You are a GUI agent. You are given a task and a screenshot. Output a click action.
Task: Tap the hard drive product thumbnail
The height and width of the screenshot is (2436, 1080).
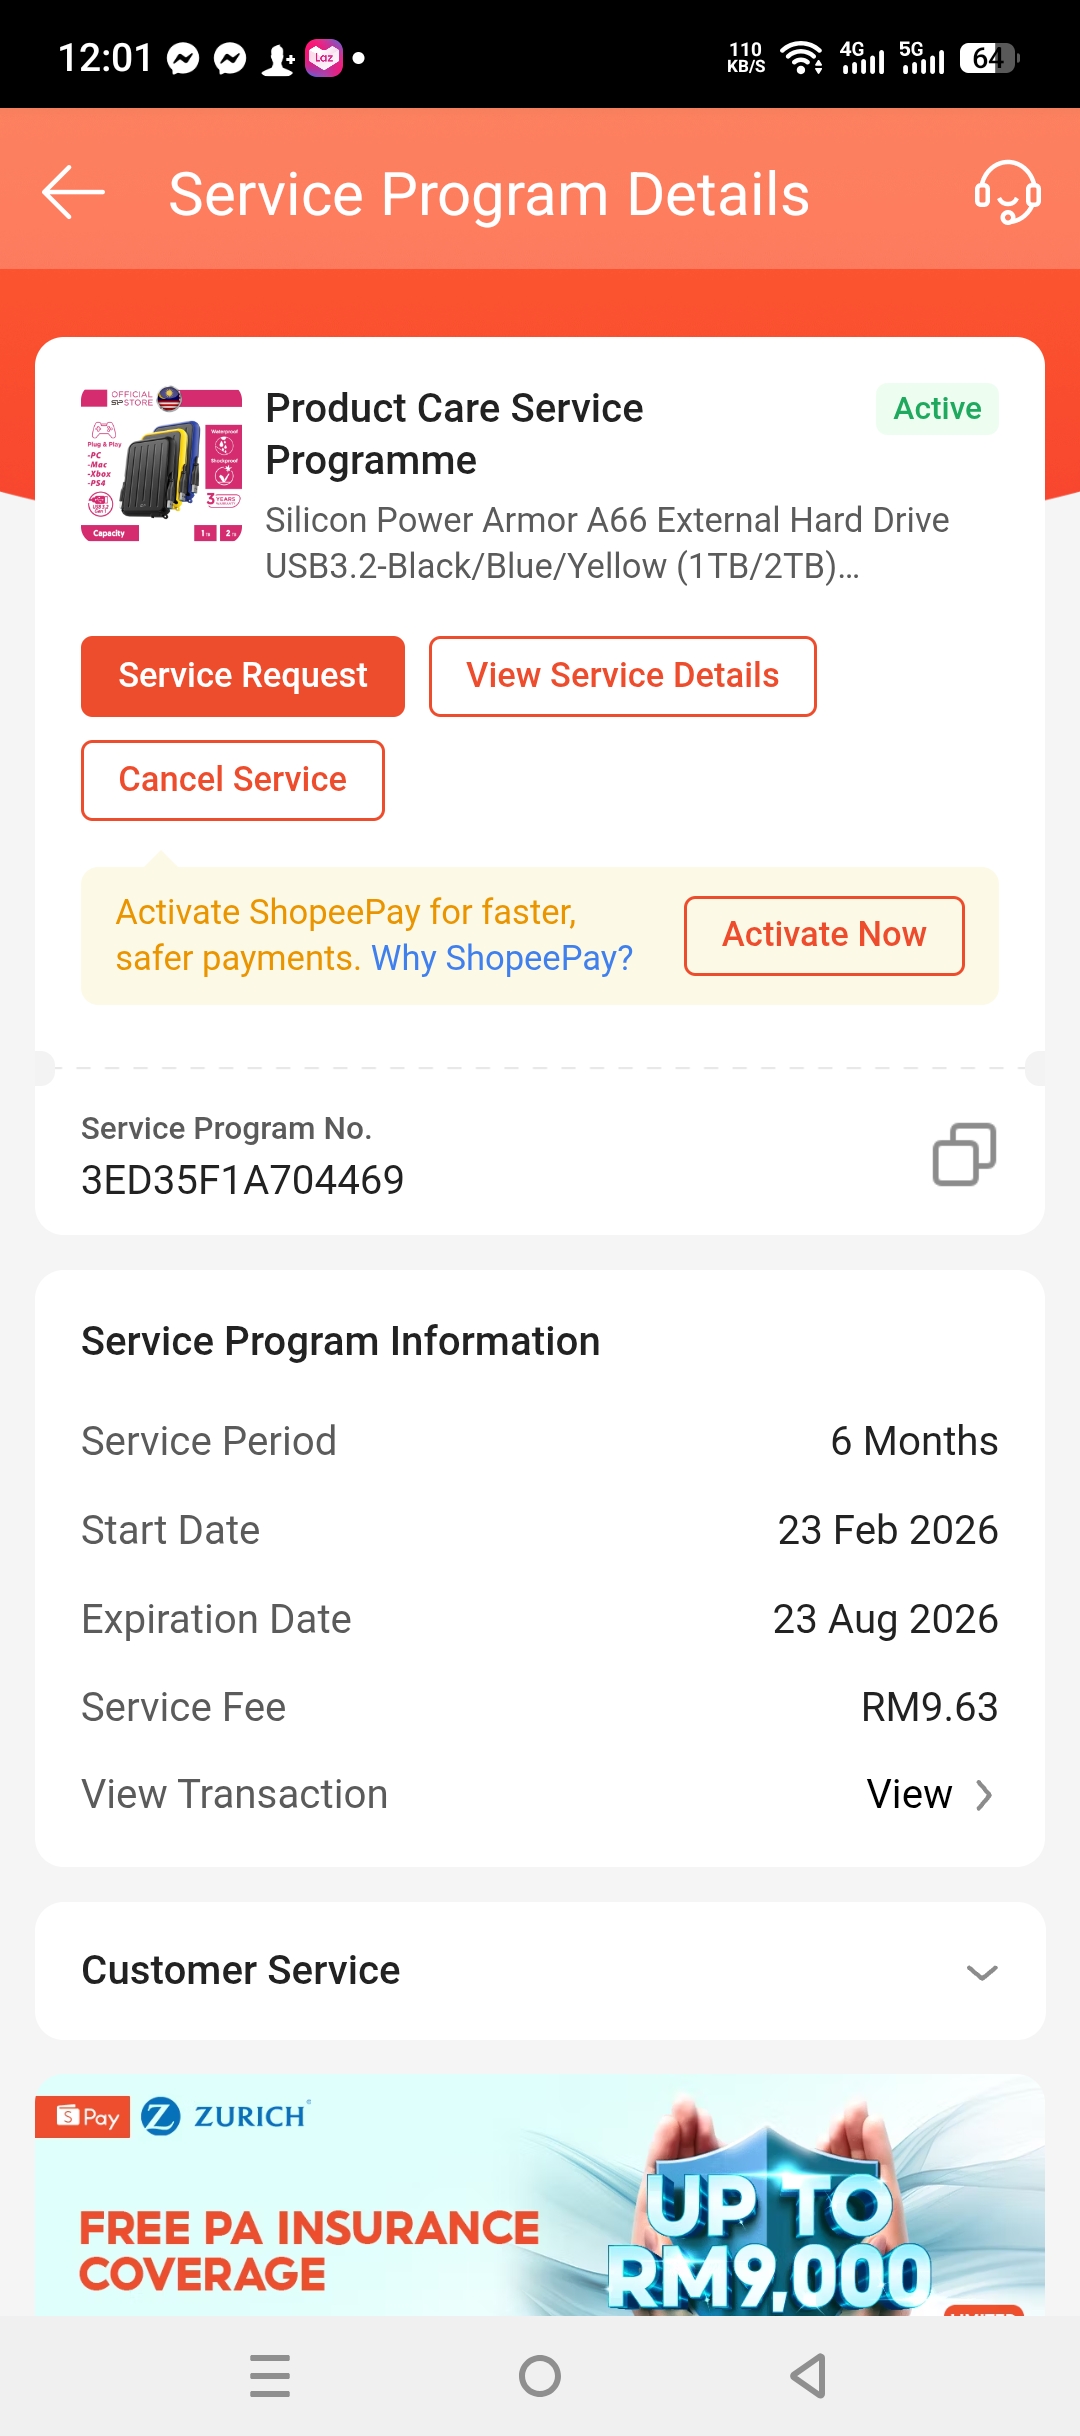pyautogui.click(x=162, y=465)
